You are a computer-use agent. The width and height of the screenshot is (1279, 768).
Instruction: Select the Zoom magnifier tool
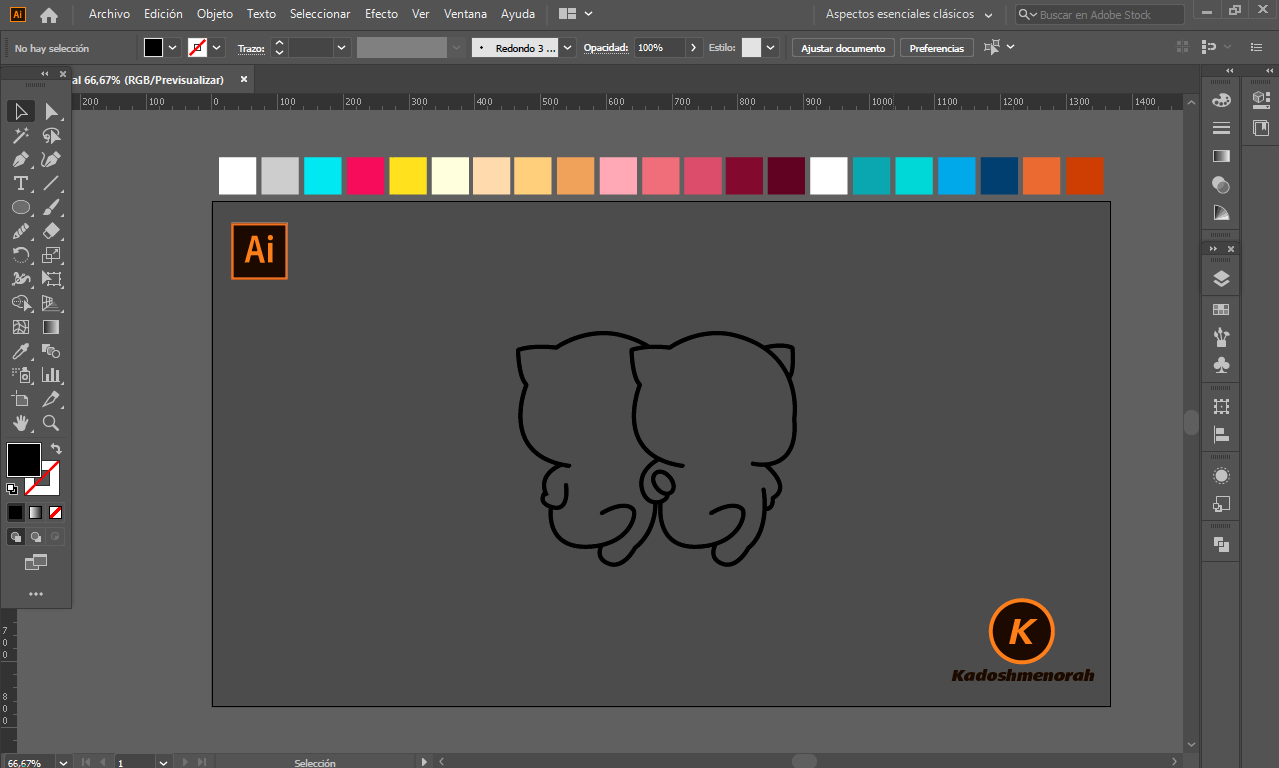pyautogui.click(x=51, y=423)
